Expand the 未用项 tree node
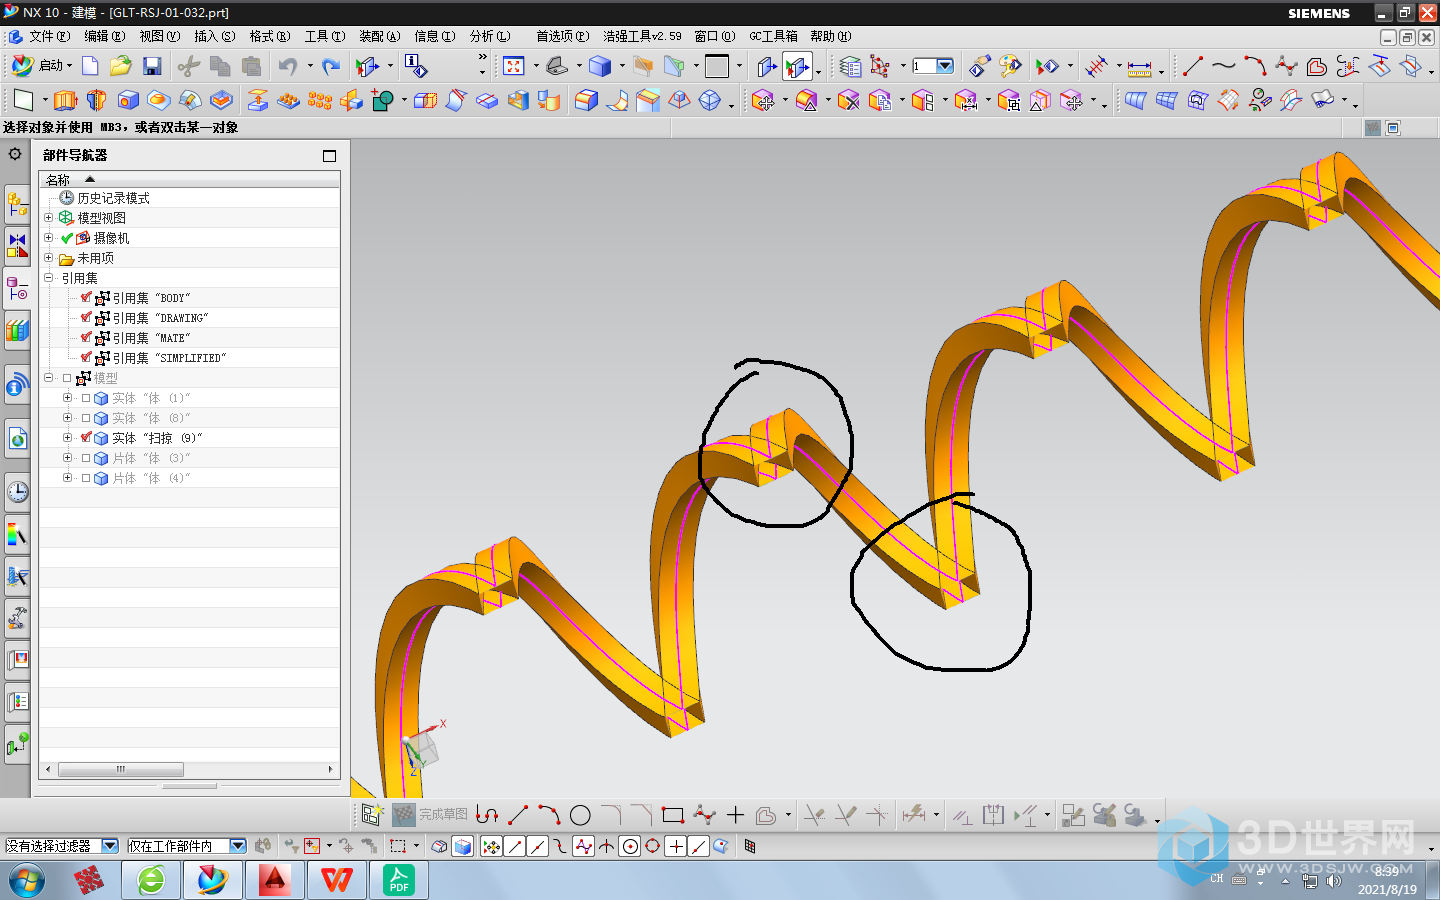Viewport: 1440px width, 900px height. tap(48, 257)
